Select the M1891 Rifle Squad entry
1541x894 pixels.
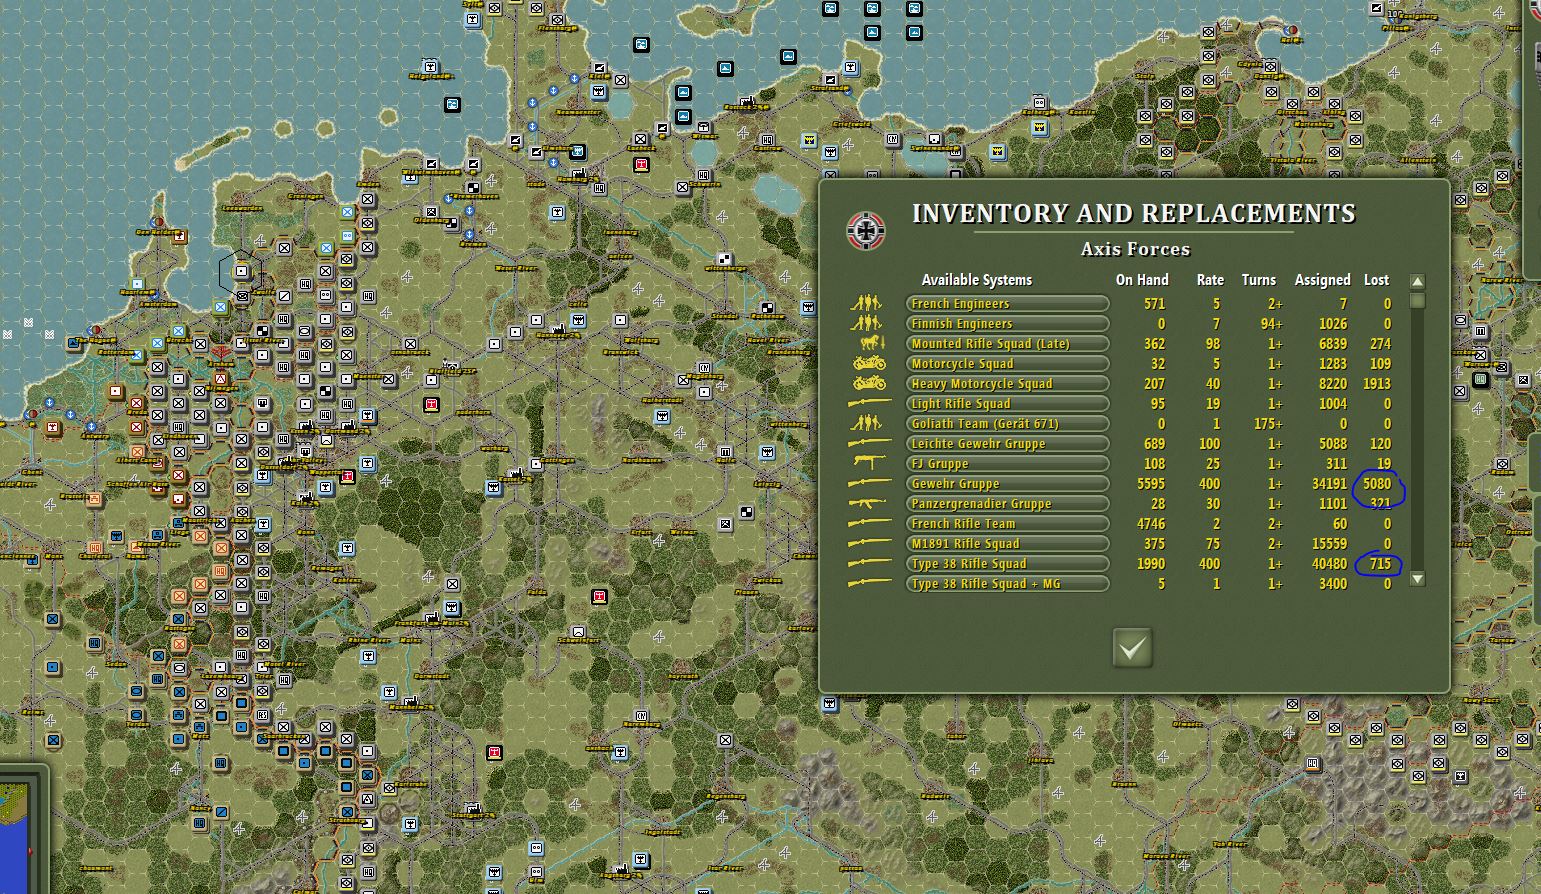pyautogui.click(x=1006, y=543)
